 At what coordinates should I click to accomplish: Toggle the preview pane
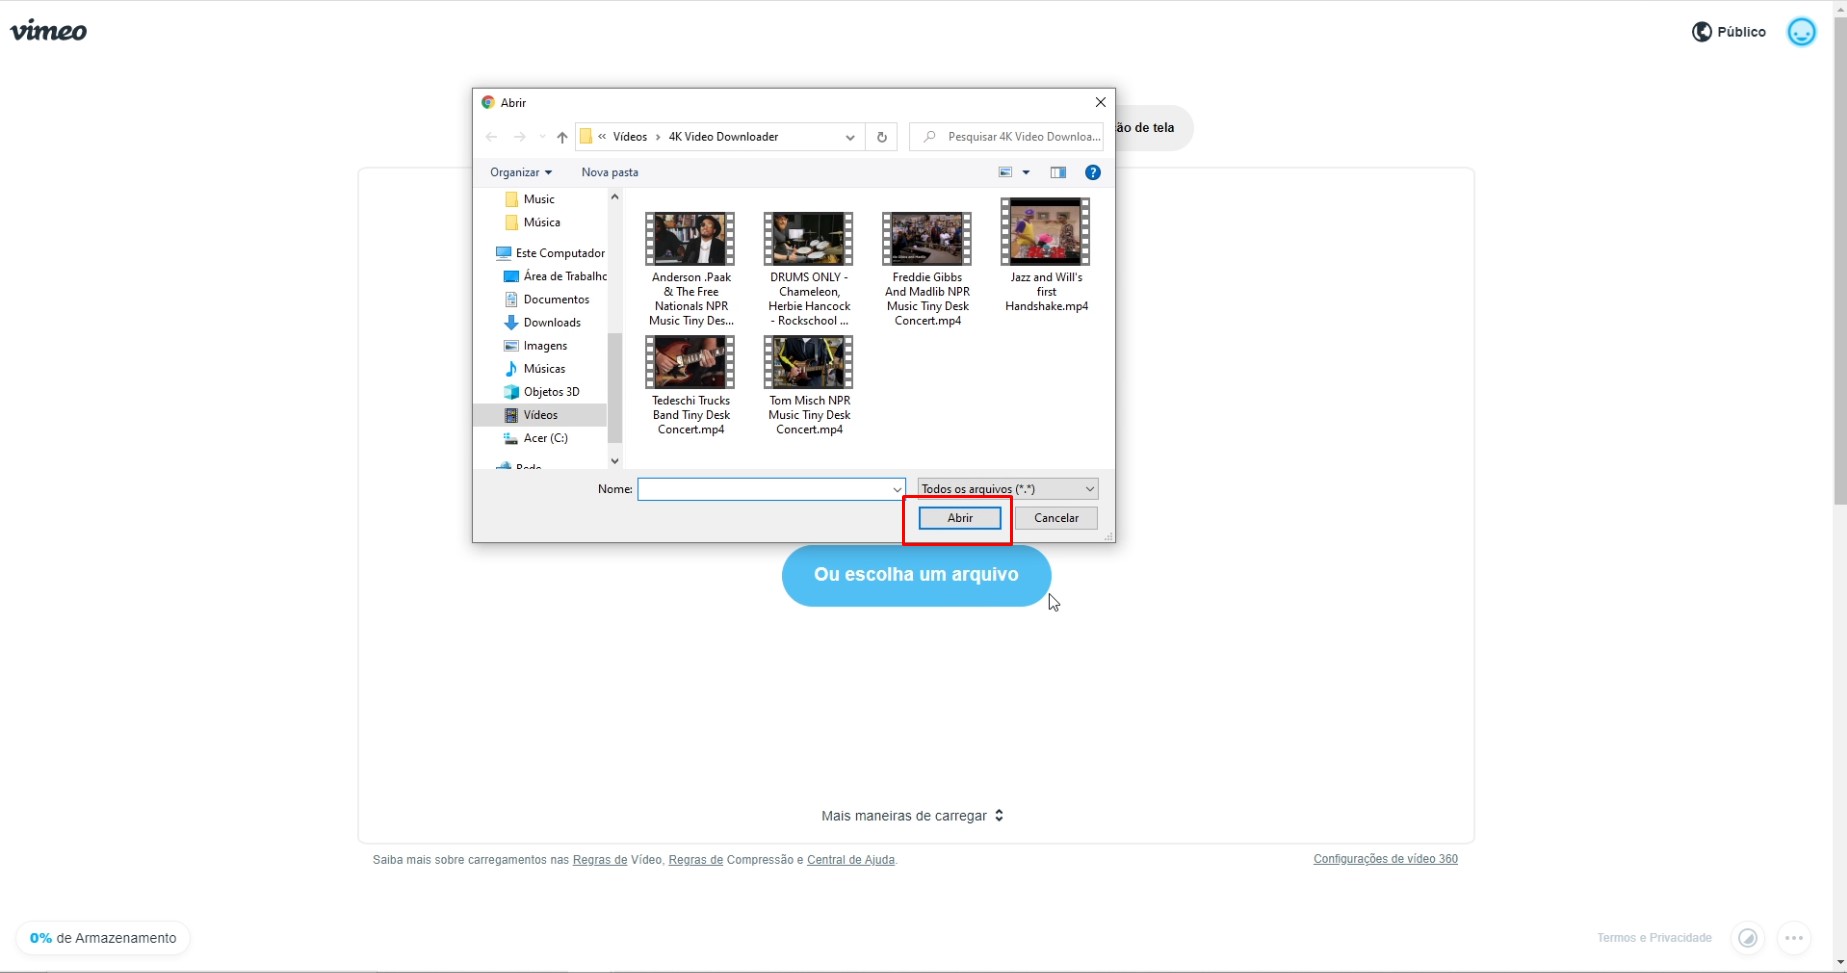[1058, 172]
